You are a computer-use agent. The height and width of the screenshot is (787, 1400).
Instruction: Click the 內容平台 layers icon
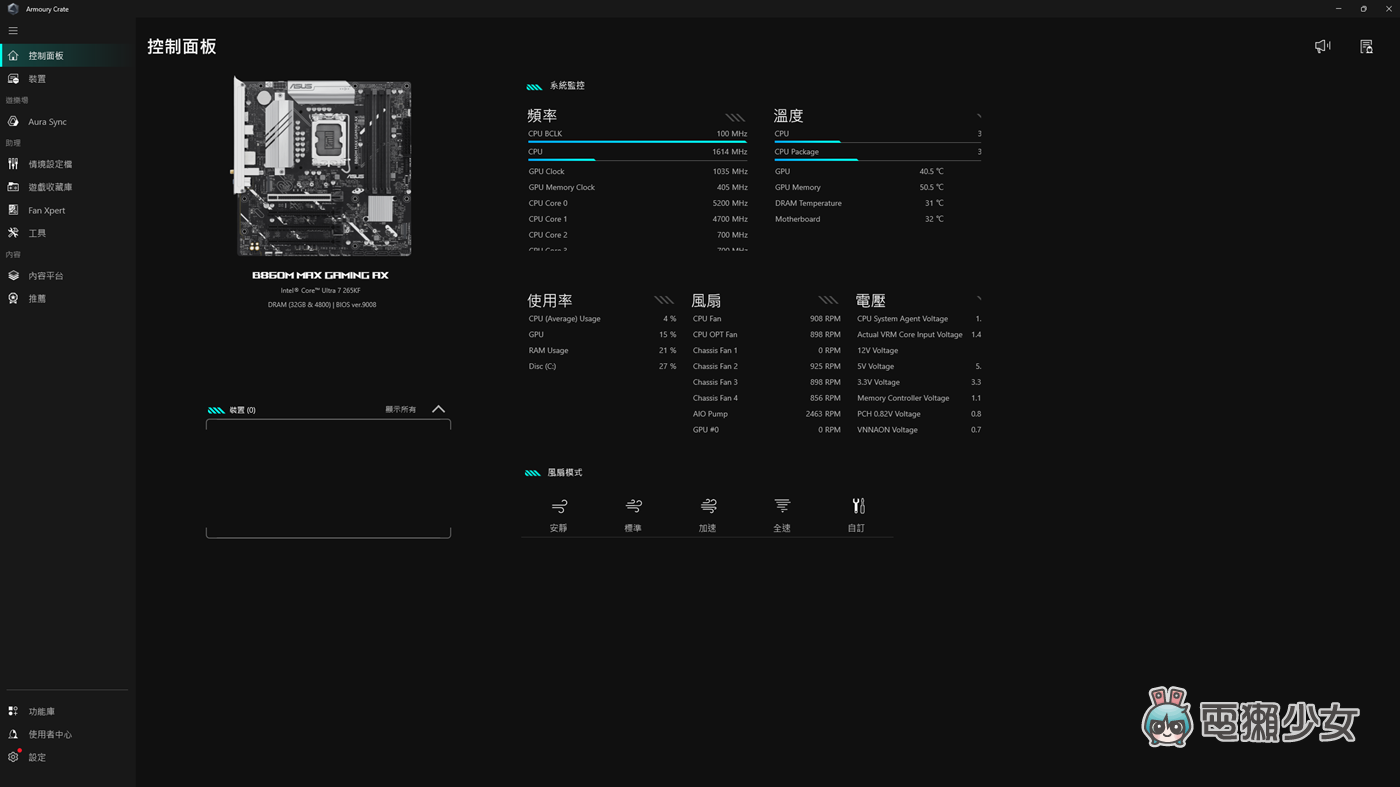click(13, 276)
